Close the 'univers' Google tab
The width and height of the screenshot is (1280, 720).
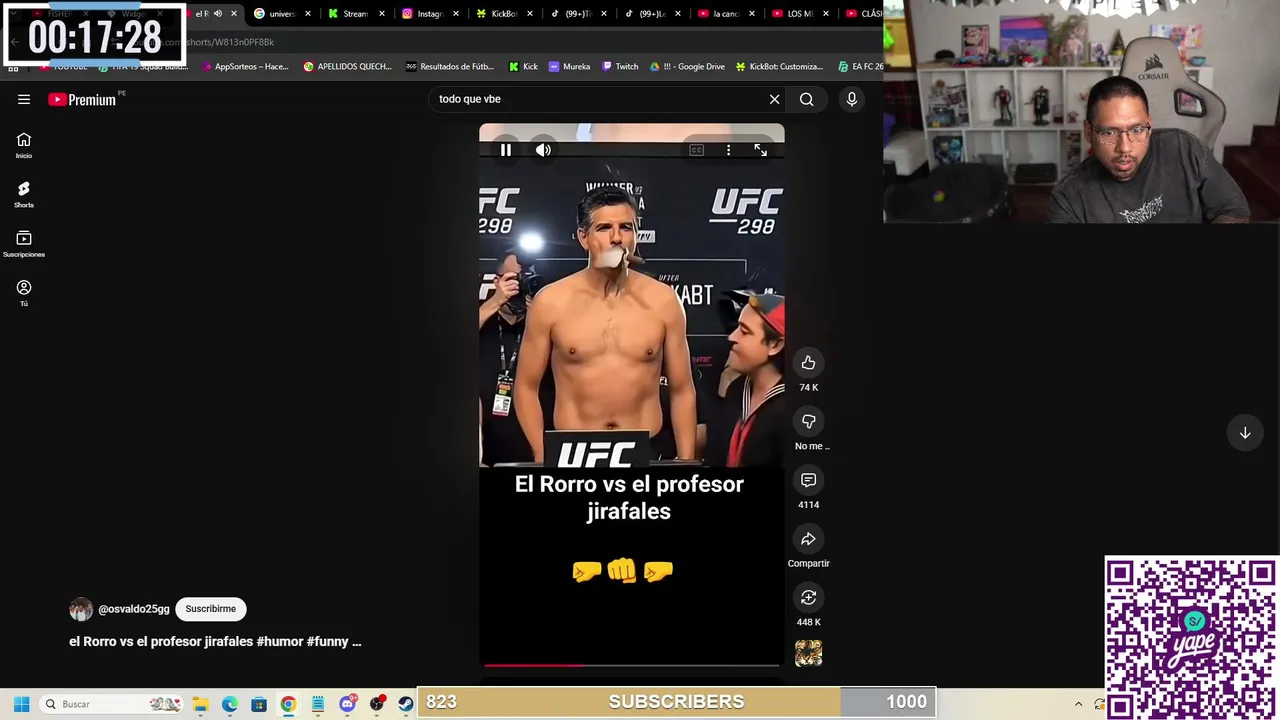pos(308,14)
